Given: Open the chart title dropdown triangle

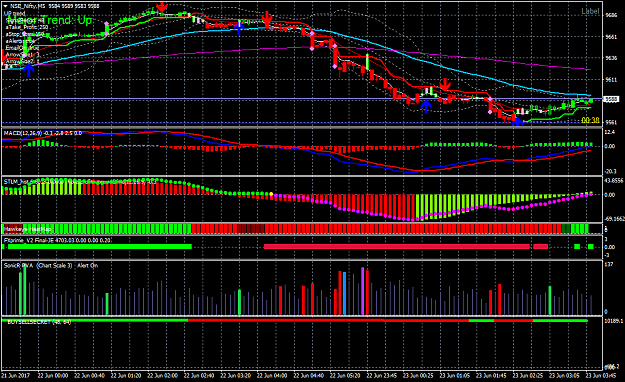Looking at the screenshot, I should pos(5,6).
